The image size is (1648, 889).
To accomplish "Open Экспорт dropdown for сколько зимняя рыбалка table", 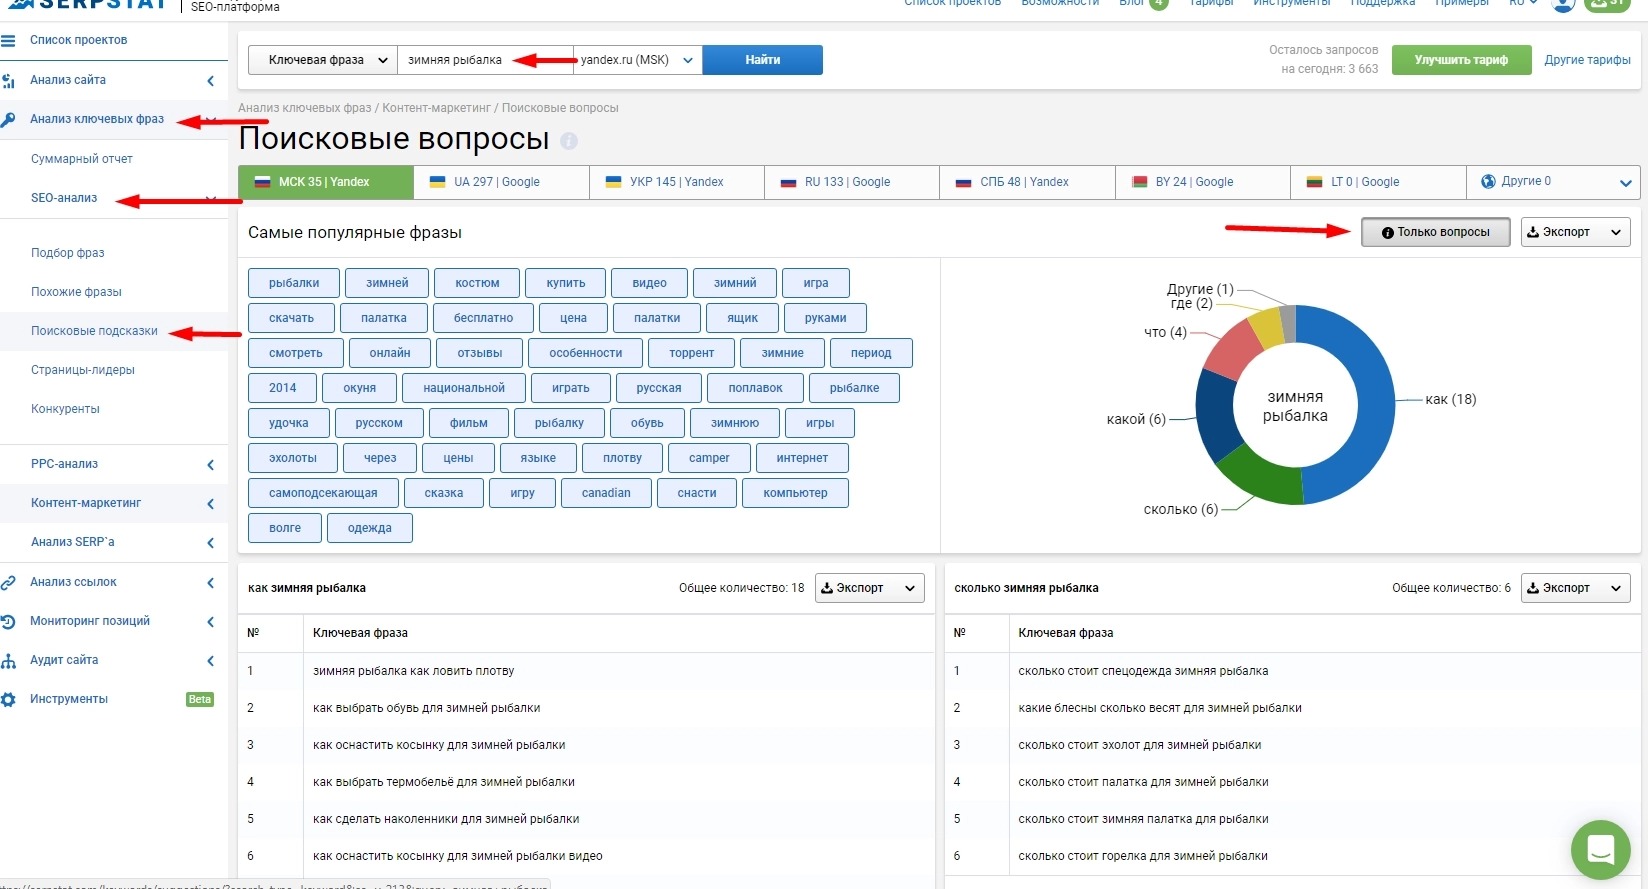I will tap(1575, 588).
